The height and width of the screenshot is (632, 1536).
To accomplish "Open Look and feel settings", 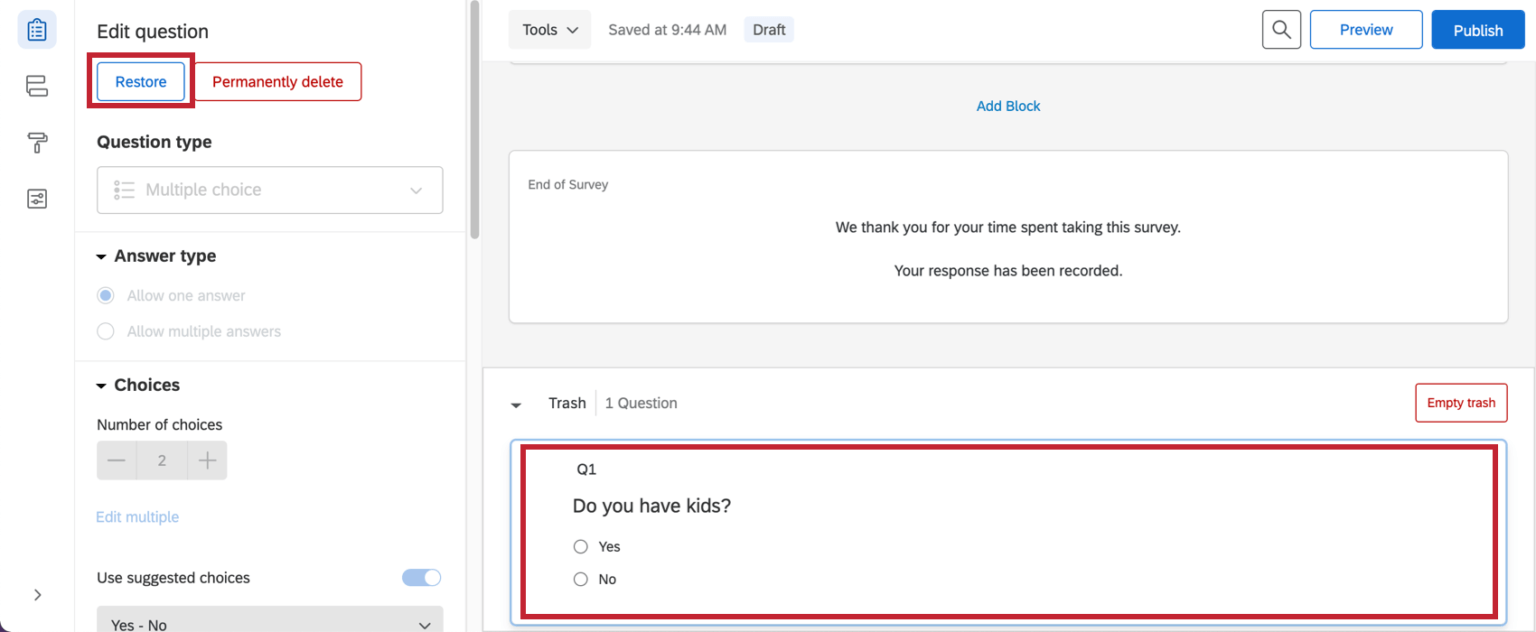I will pos(37,142).
